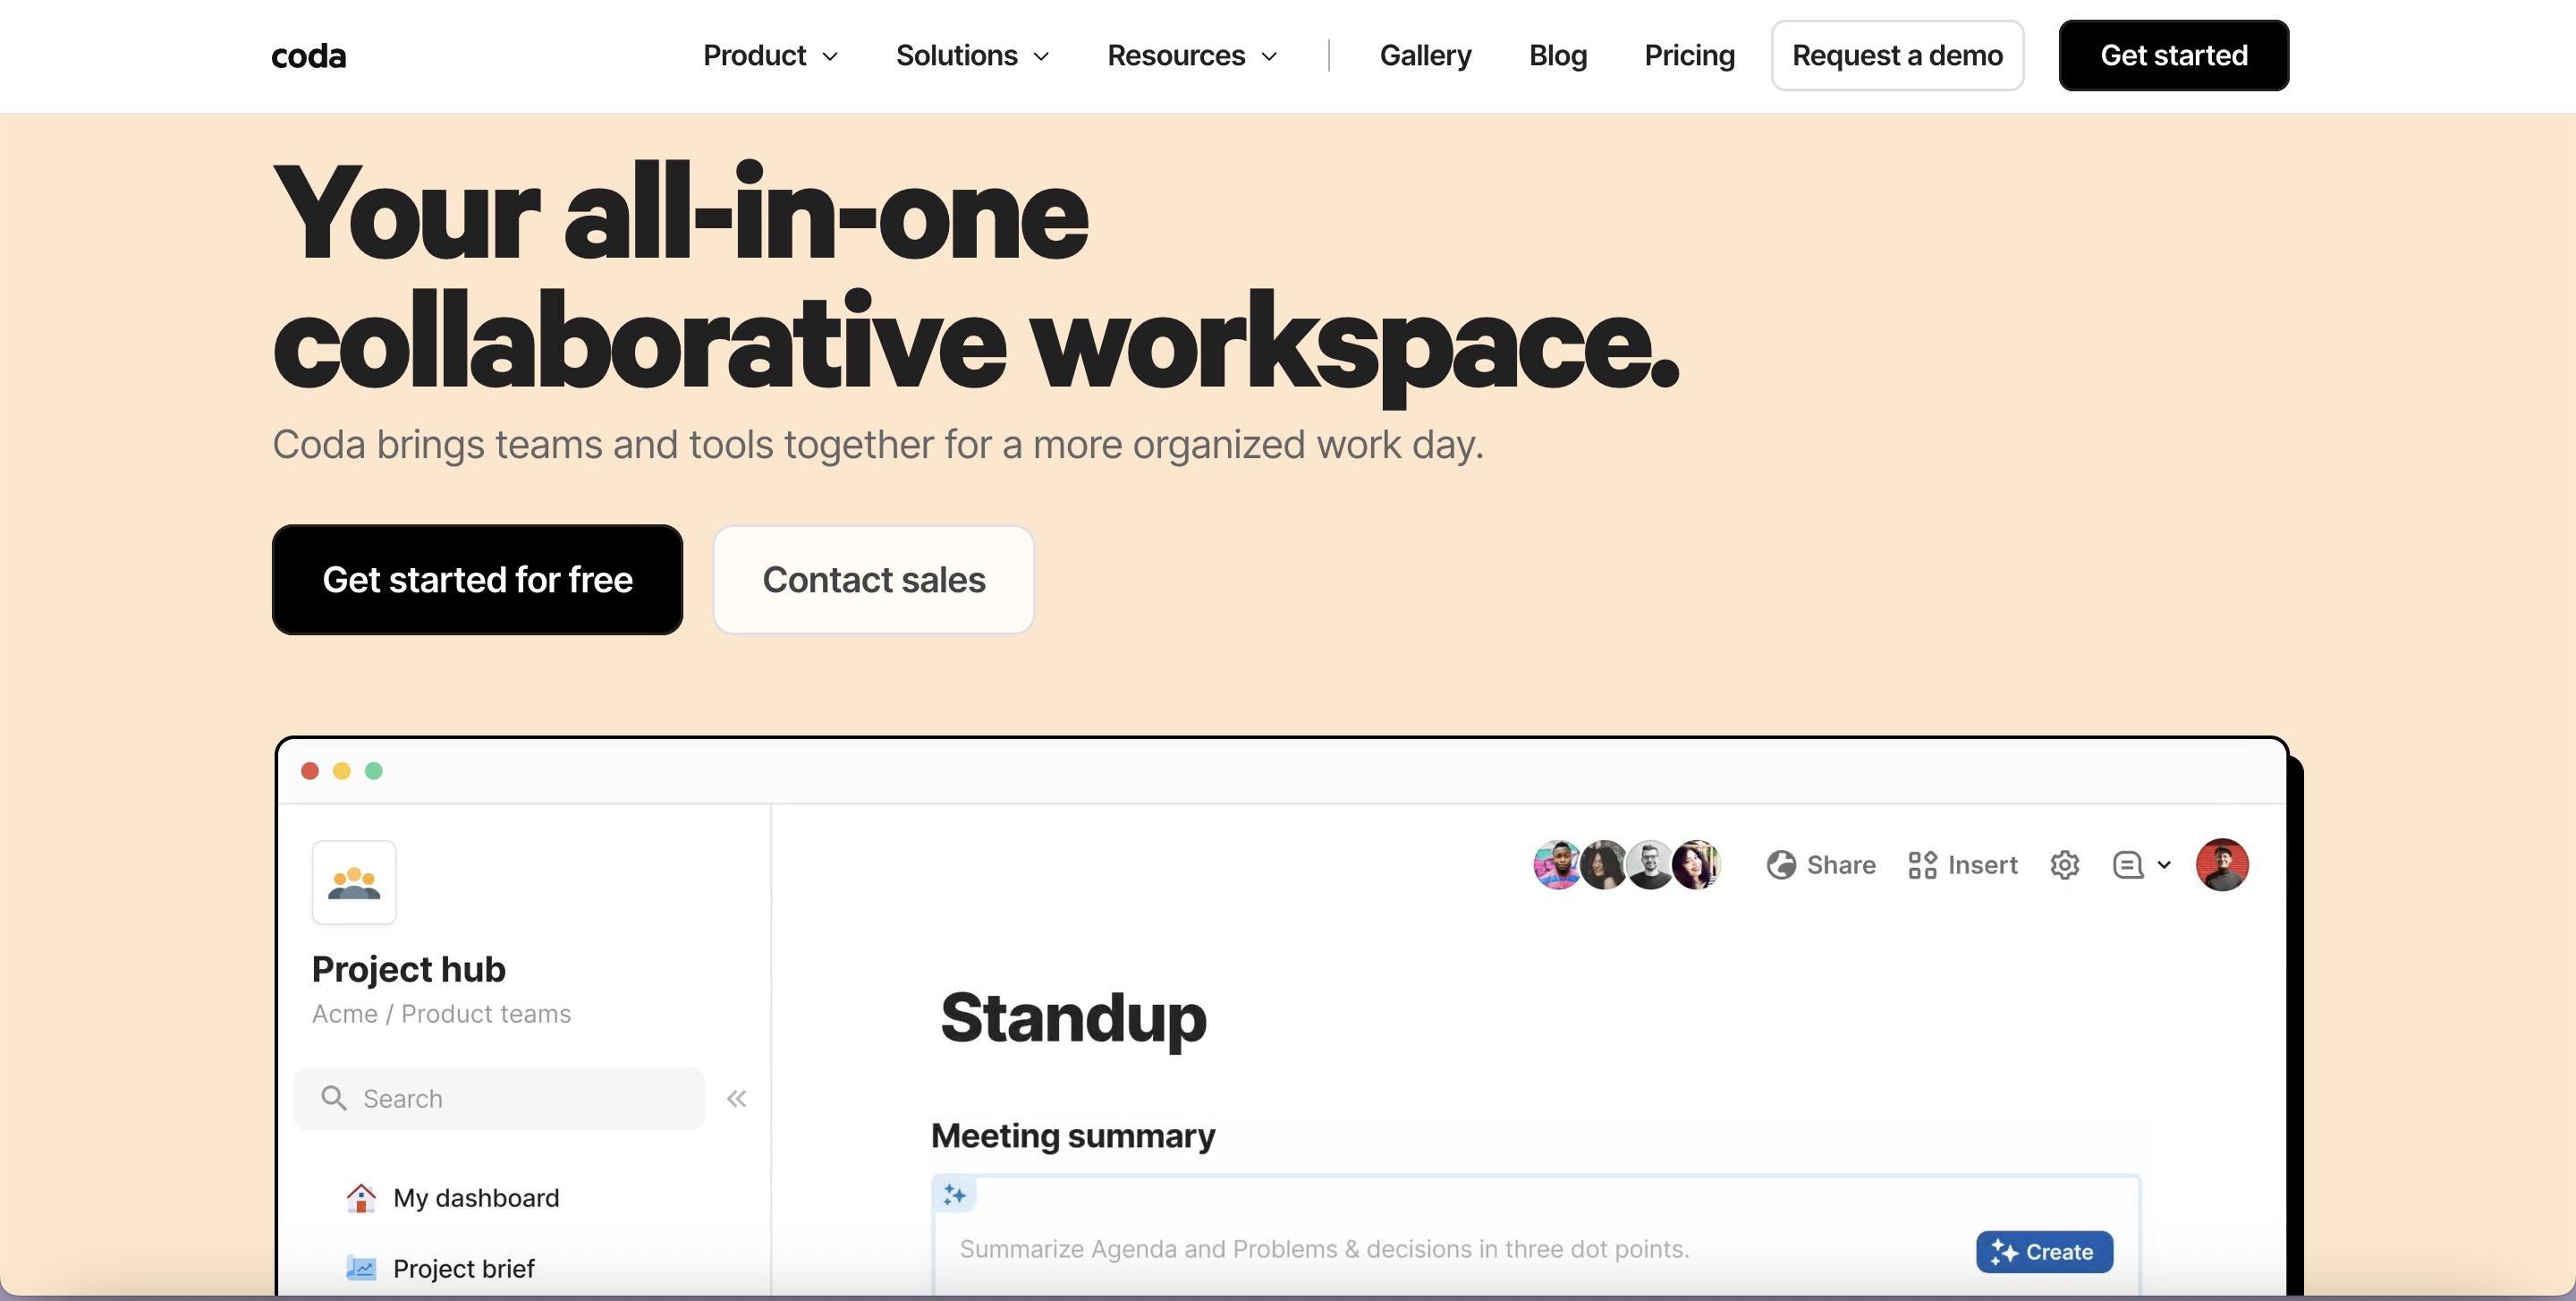The height and width of the screenshot is (1301, 2576).
Task: Click the Project hub team icon
Action: (x=354, y=882)
